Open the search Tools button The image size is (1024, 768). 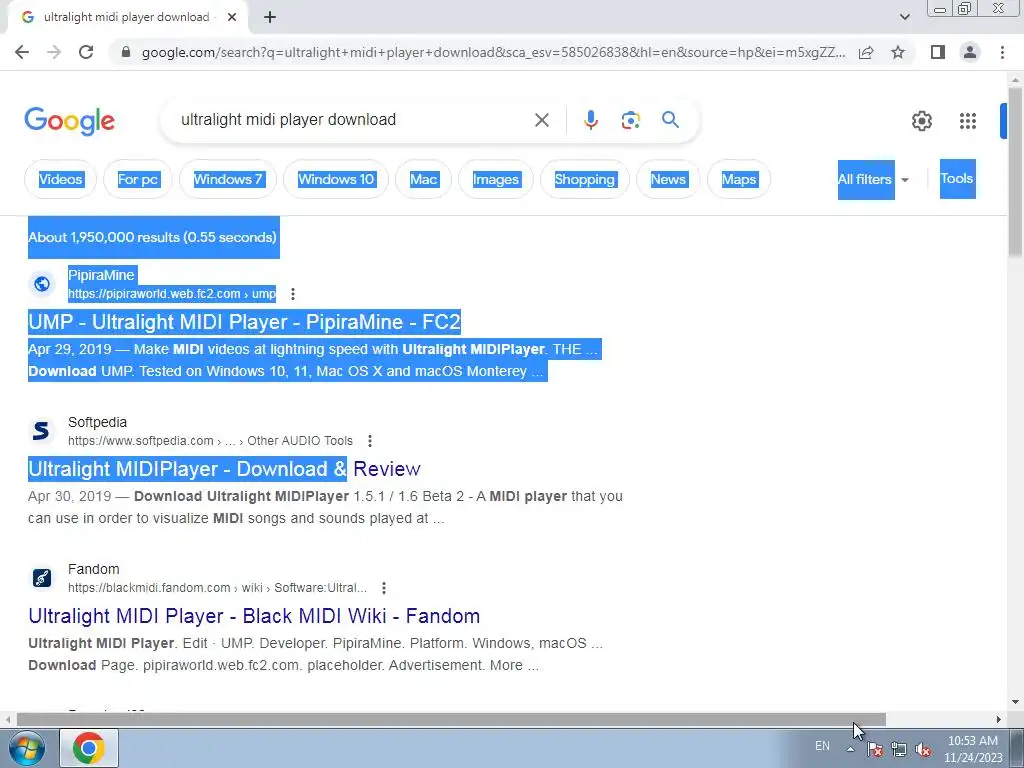957,178
